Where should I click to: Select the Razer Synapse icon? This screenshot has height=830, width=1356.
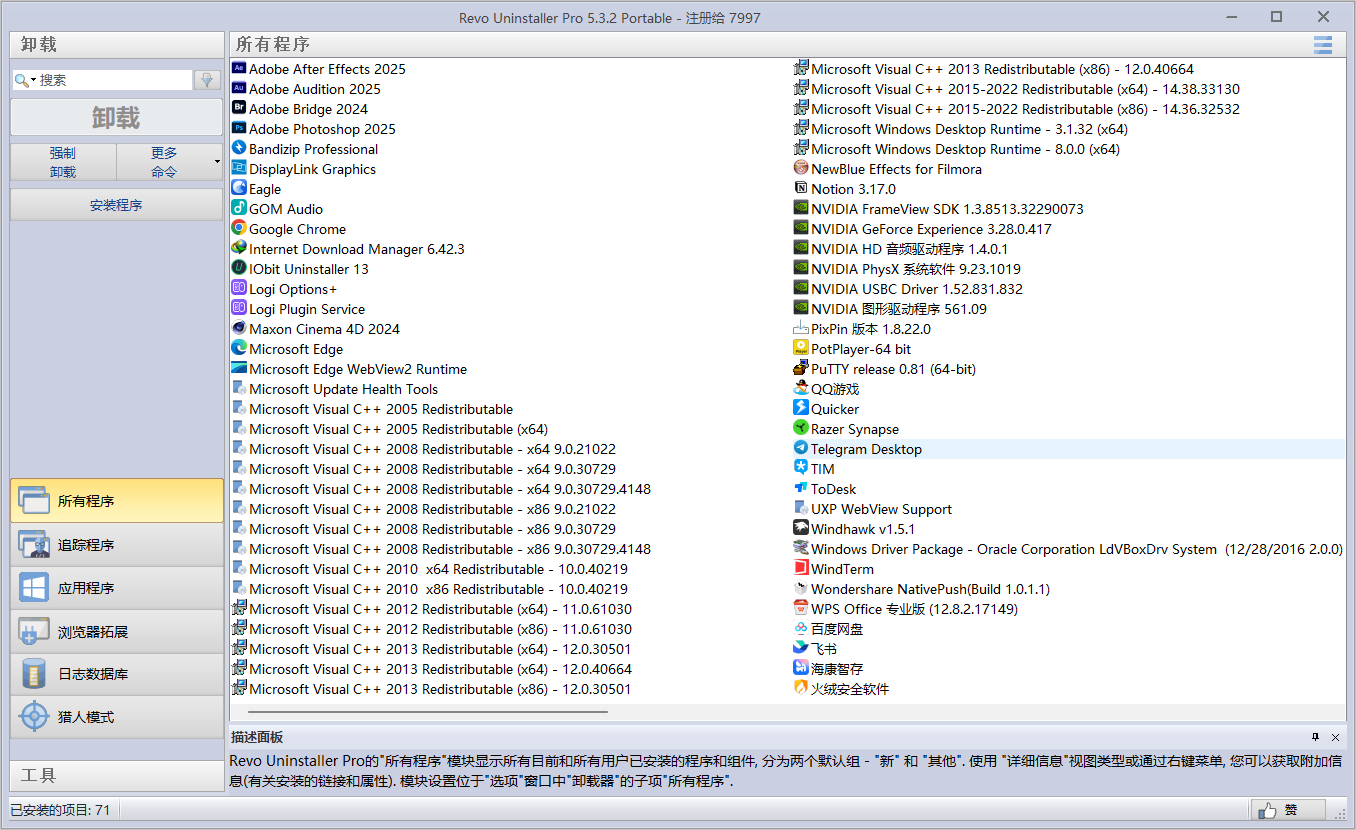801,429
